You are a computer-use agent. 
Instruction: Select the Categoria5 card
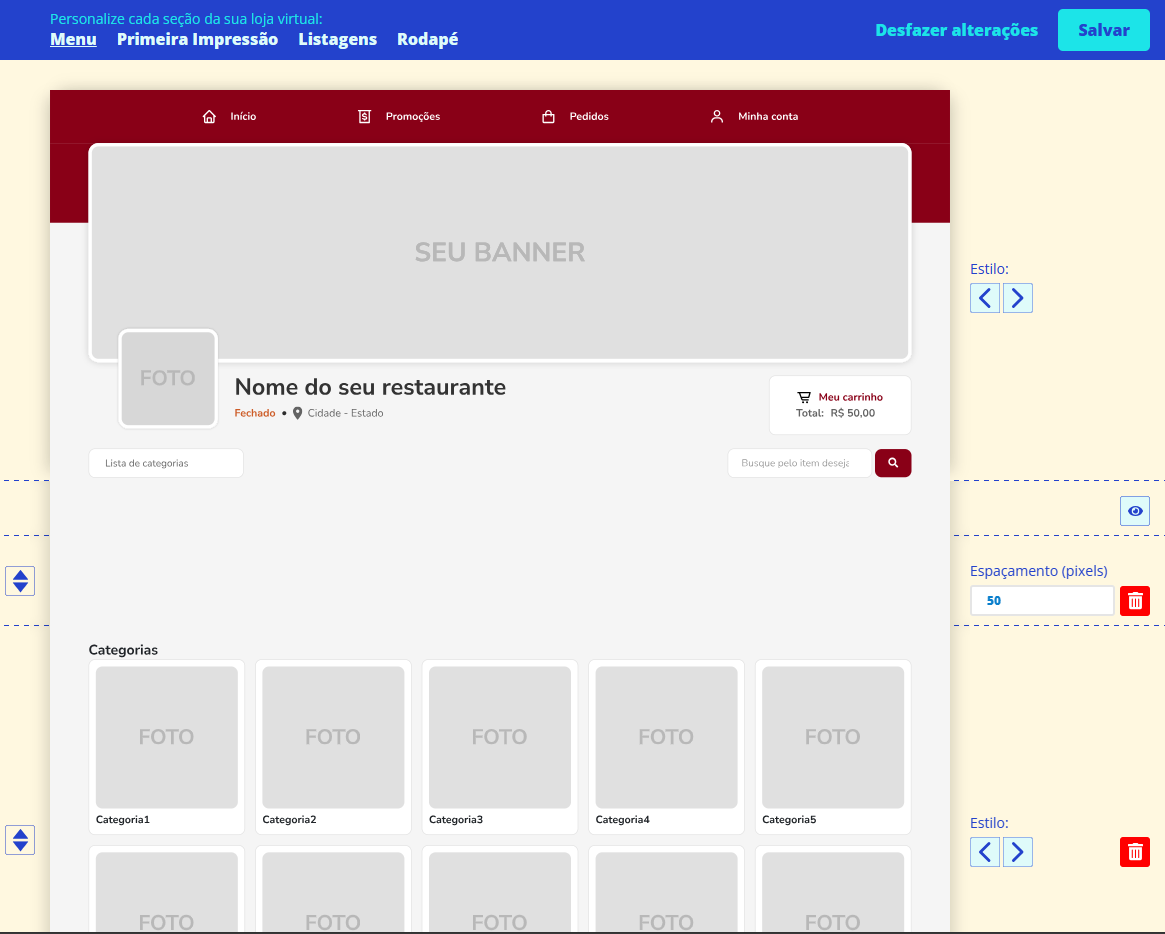tap(833, 747)
